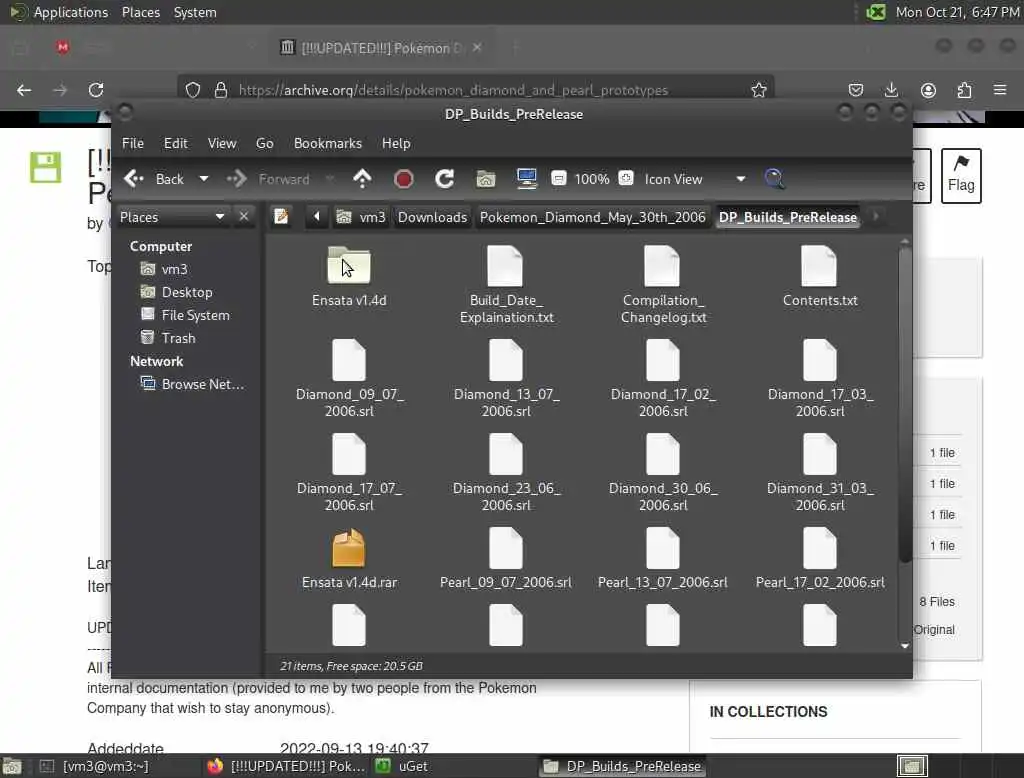The width and height of the screenshot is (1024, 778).
Task: Select Pearl_09_07_2006.srl file
Action: [506, 559]
